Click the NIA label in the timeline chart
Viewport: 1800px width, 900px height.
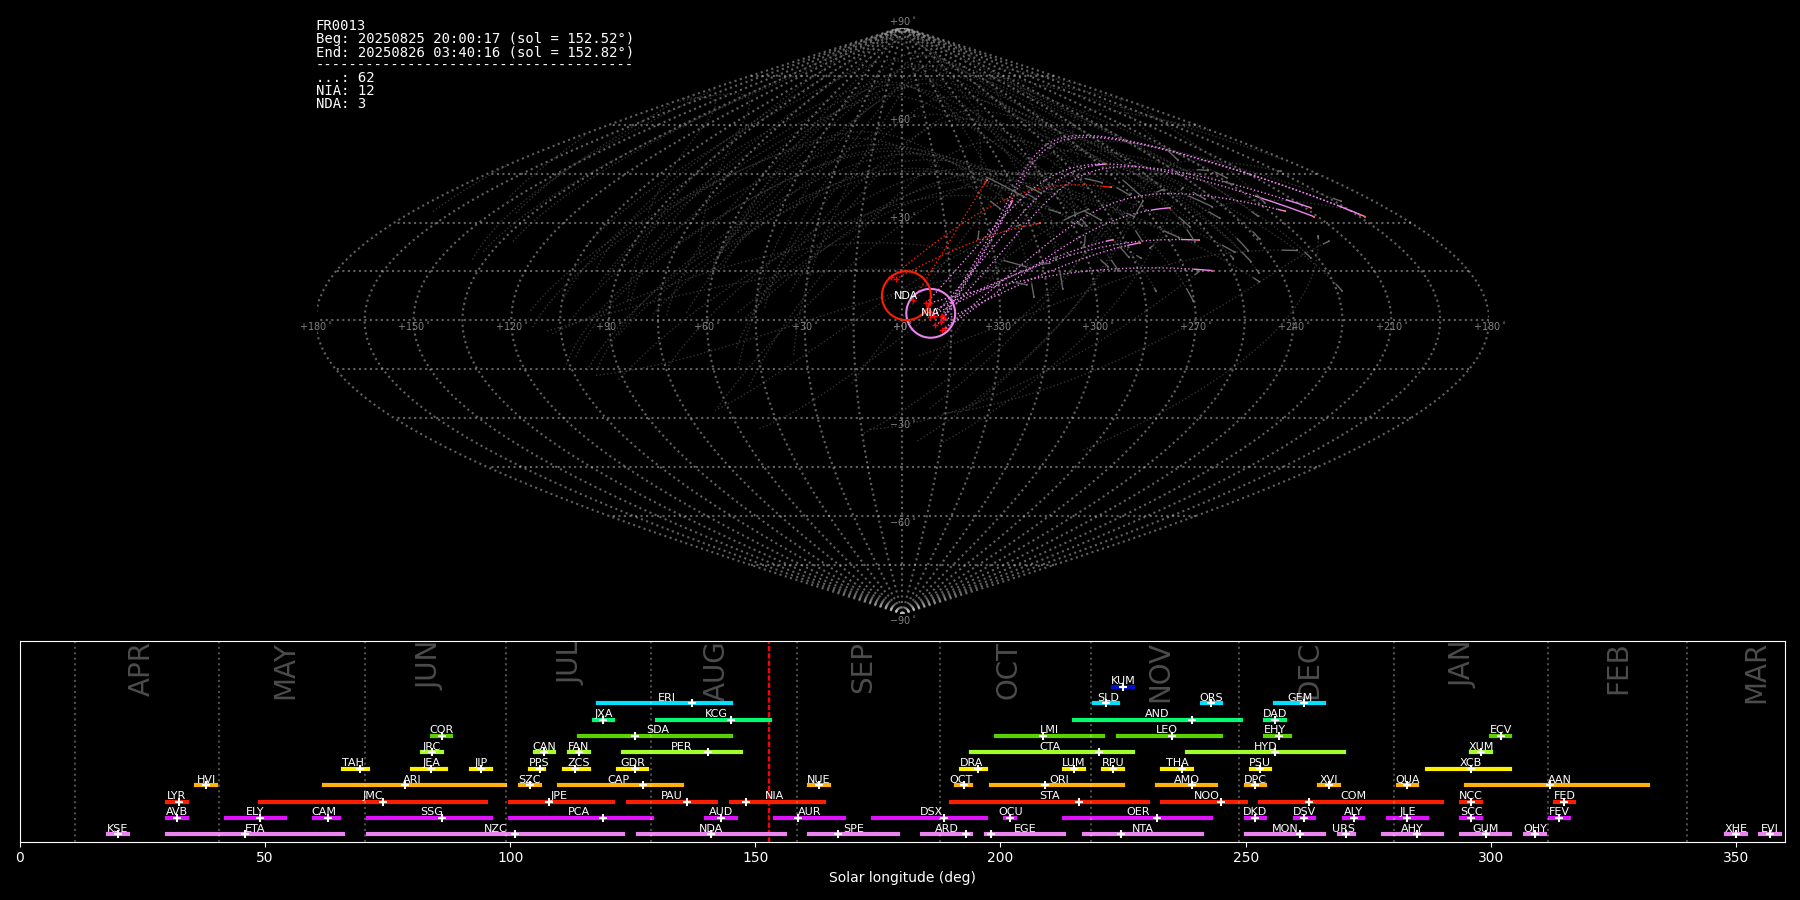pyautogui.click(x=774, y=796)
